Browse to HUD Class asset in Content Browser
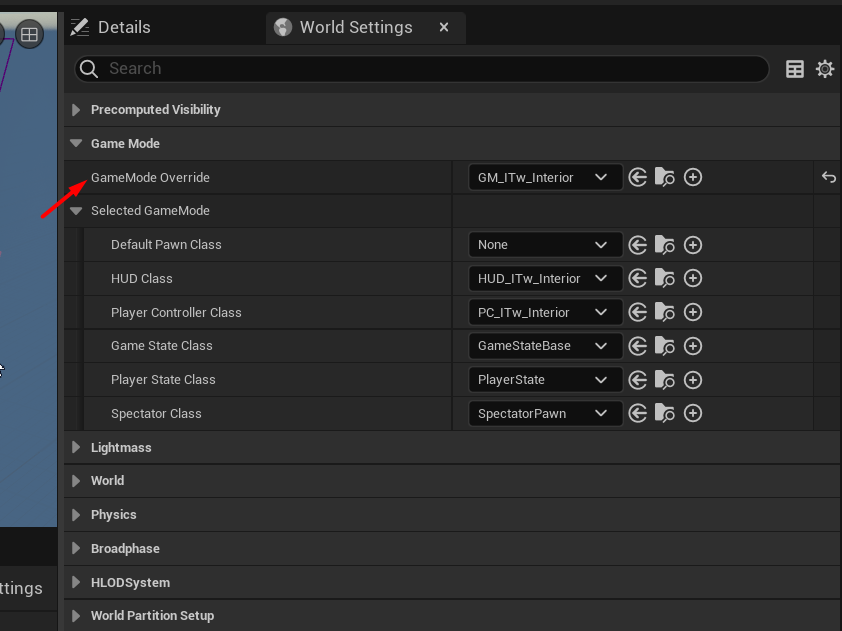Image resolution: width=842 pixels, height=631 pixels. click(x=665, y=278)
